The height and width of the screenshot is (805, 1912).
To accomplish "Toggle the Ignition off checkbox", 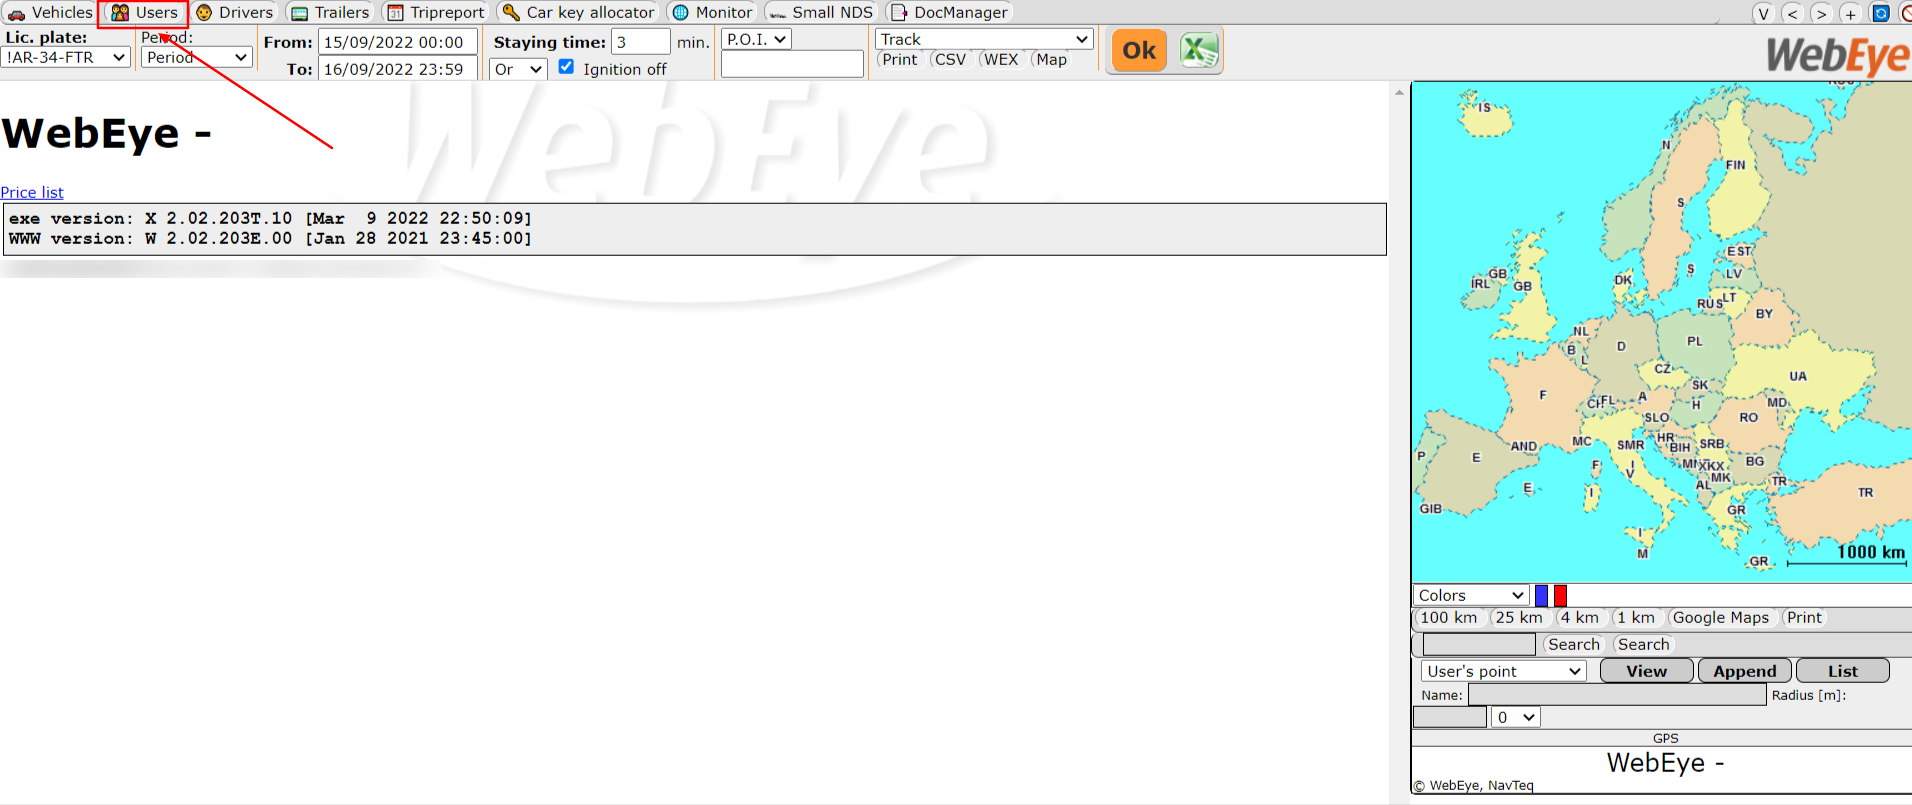I will [x=566, y=67].
